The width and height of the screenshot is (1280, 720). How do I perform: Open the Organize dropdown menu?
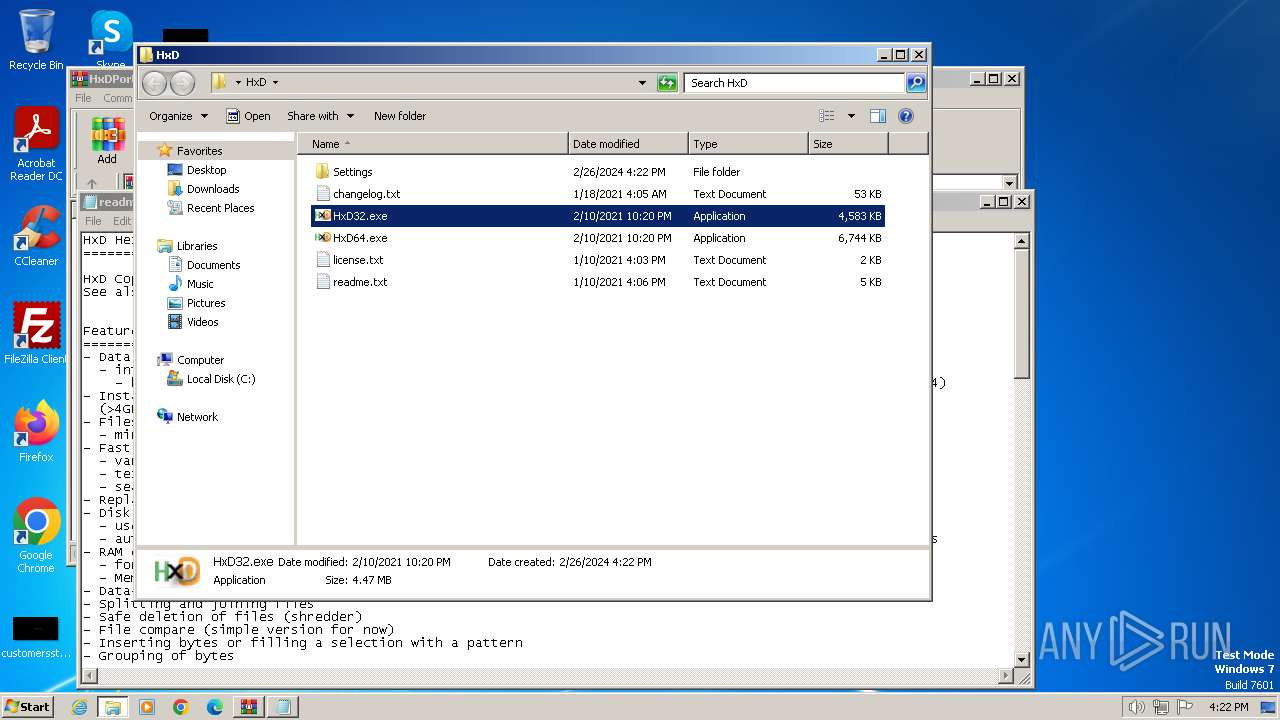coord(178,116)
